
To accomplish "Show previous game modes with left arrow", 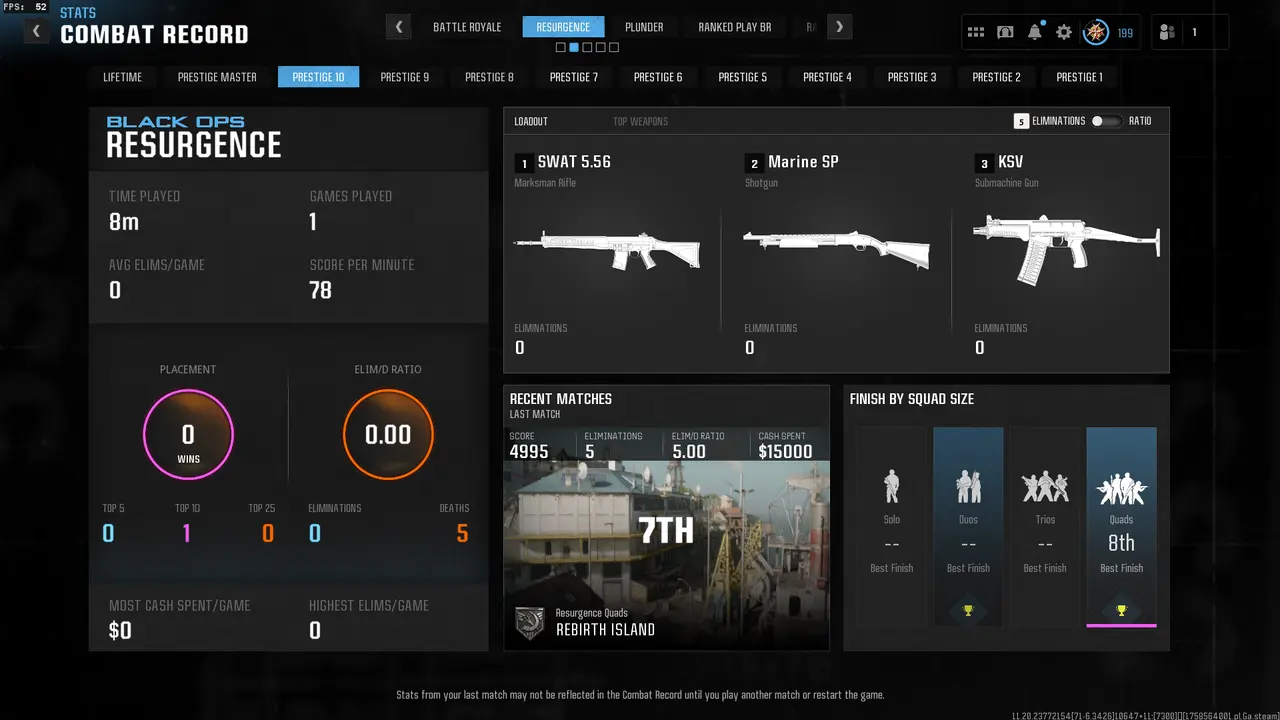I will tap(399, 27).
